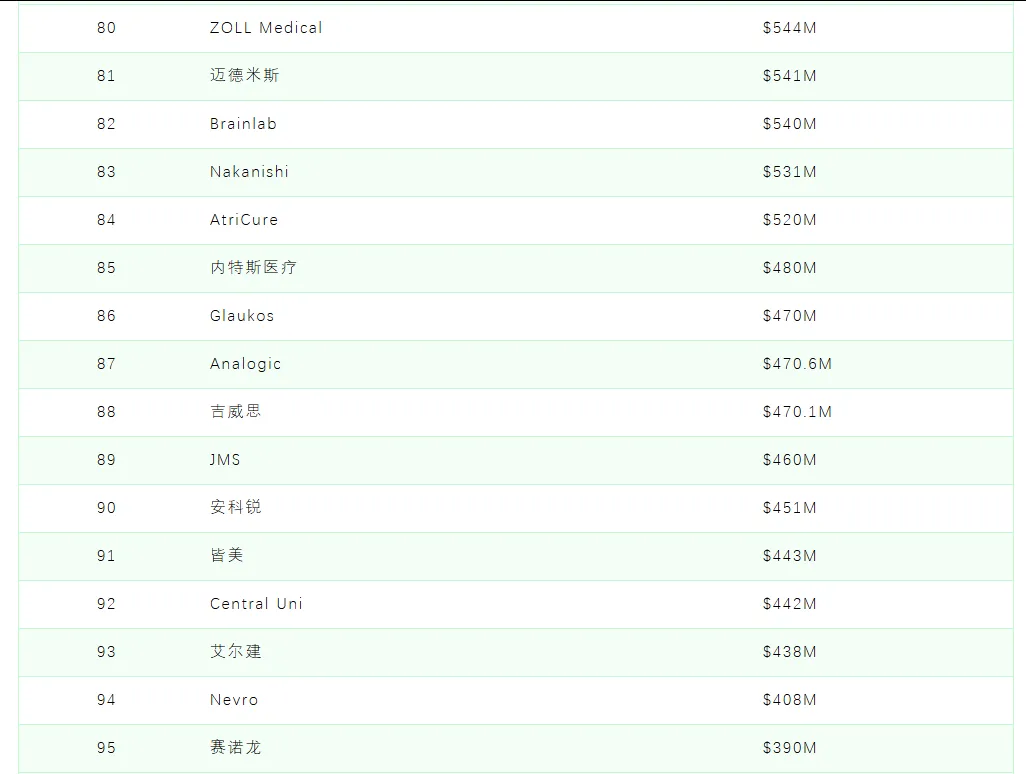Select the $390M revenue value

pyautogui.click(x=789, y=748)
